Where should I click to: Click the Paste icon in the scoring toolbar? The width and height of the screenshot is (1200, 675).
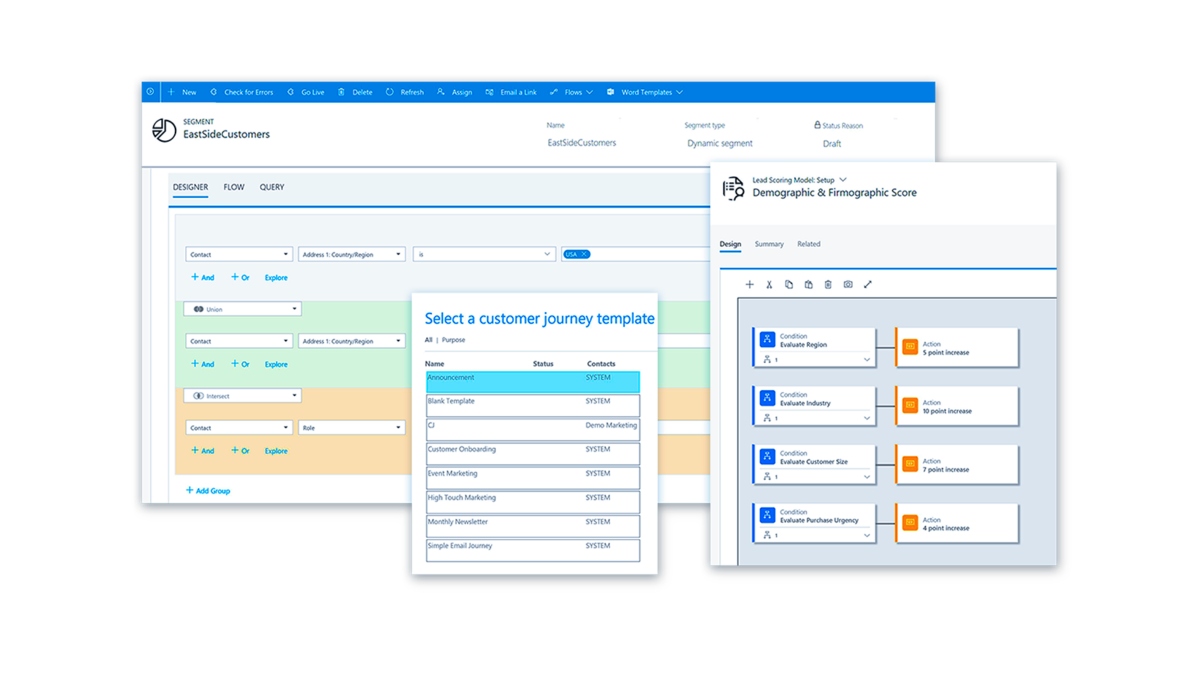click(x=808, y=285)
